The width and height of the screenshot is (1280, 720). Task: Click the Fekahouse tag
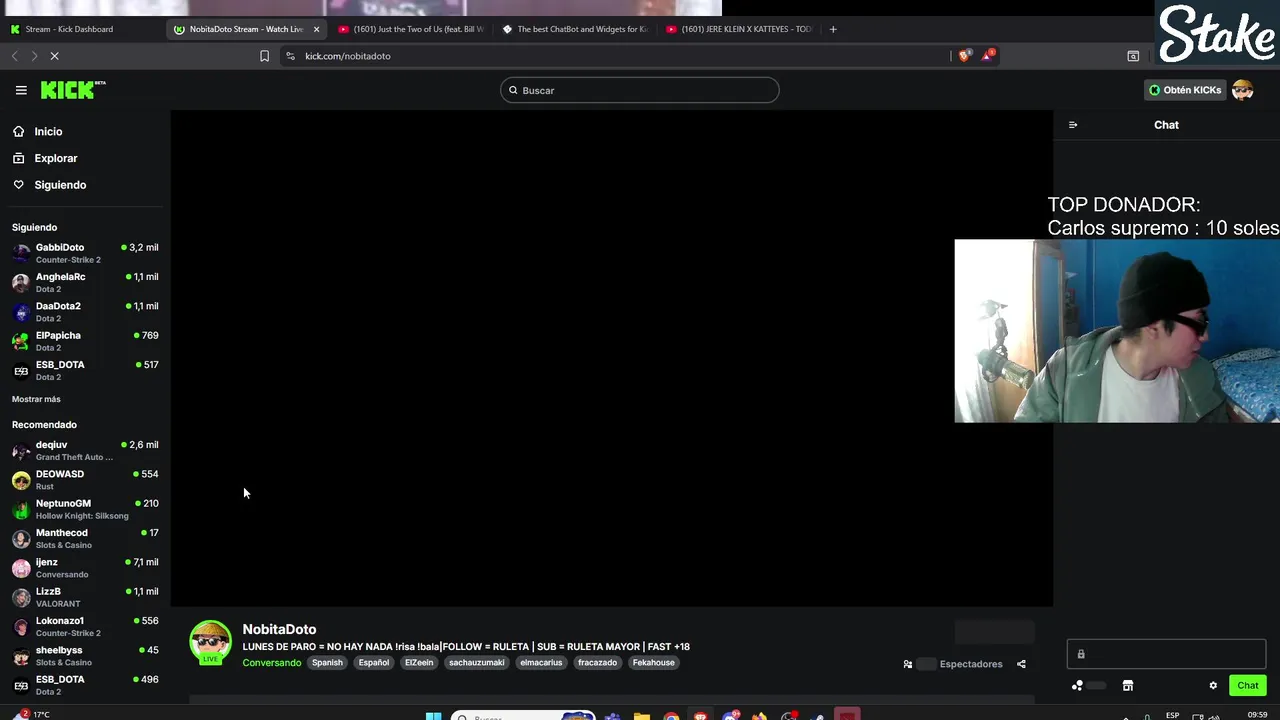click(x=654, y=663)
